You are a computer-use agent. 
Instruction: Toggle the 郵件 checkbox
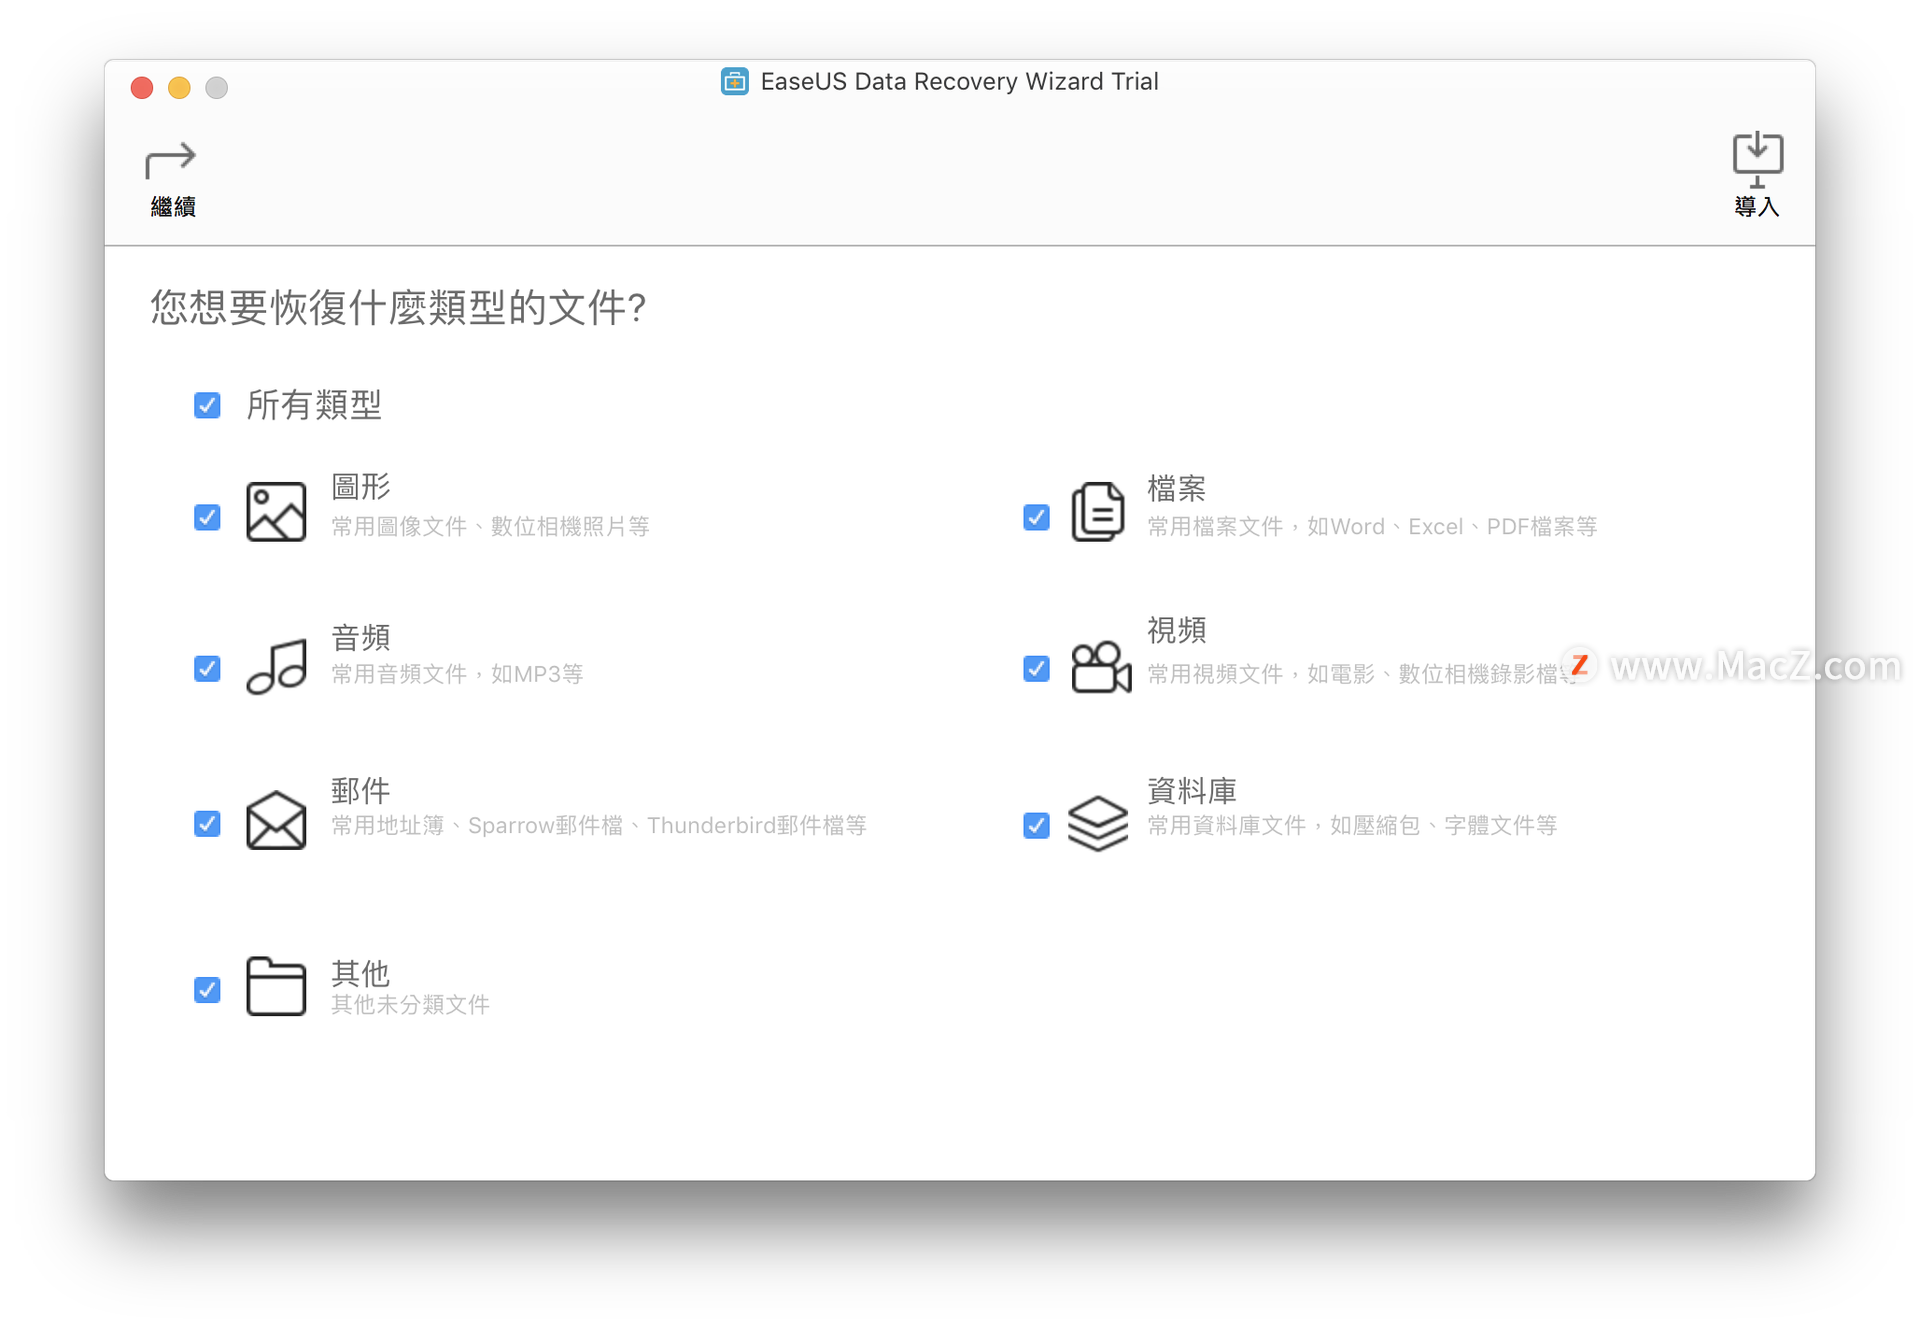point(207,824)
